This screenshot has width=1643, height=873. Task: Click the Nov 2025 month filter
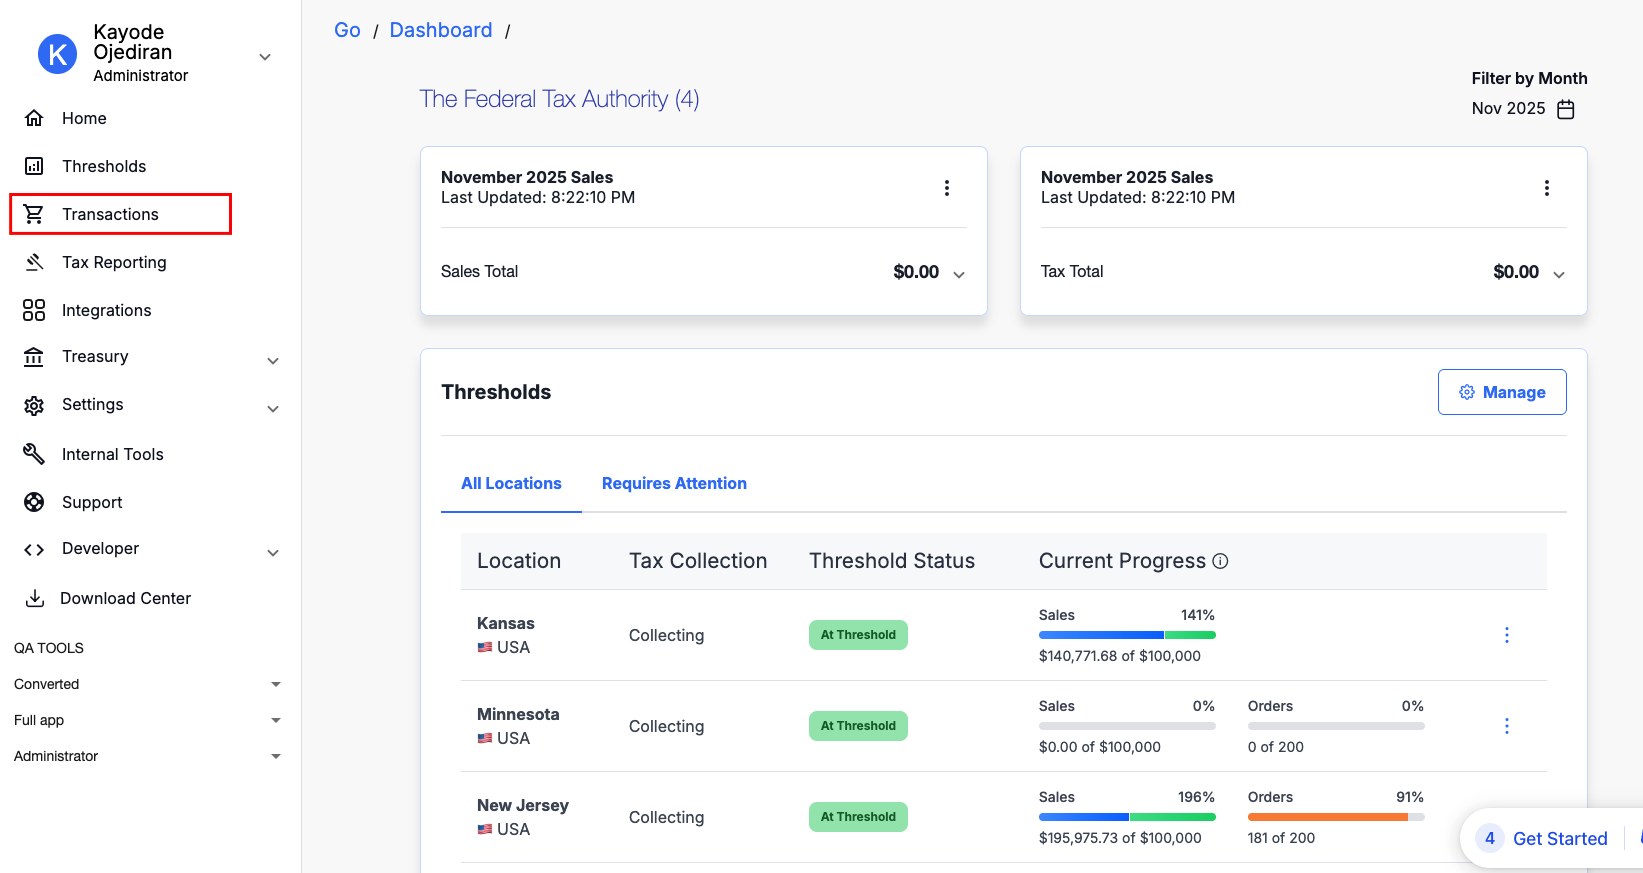pos(1523,108)
